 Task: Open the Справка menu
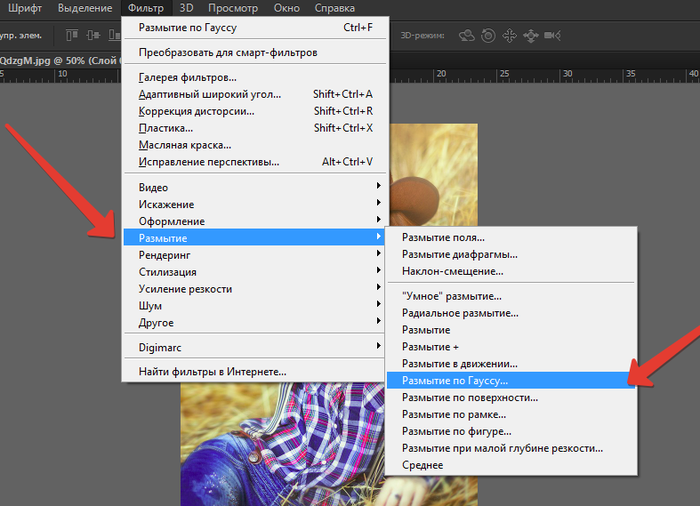(335, 8)
